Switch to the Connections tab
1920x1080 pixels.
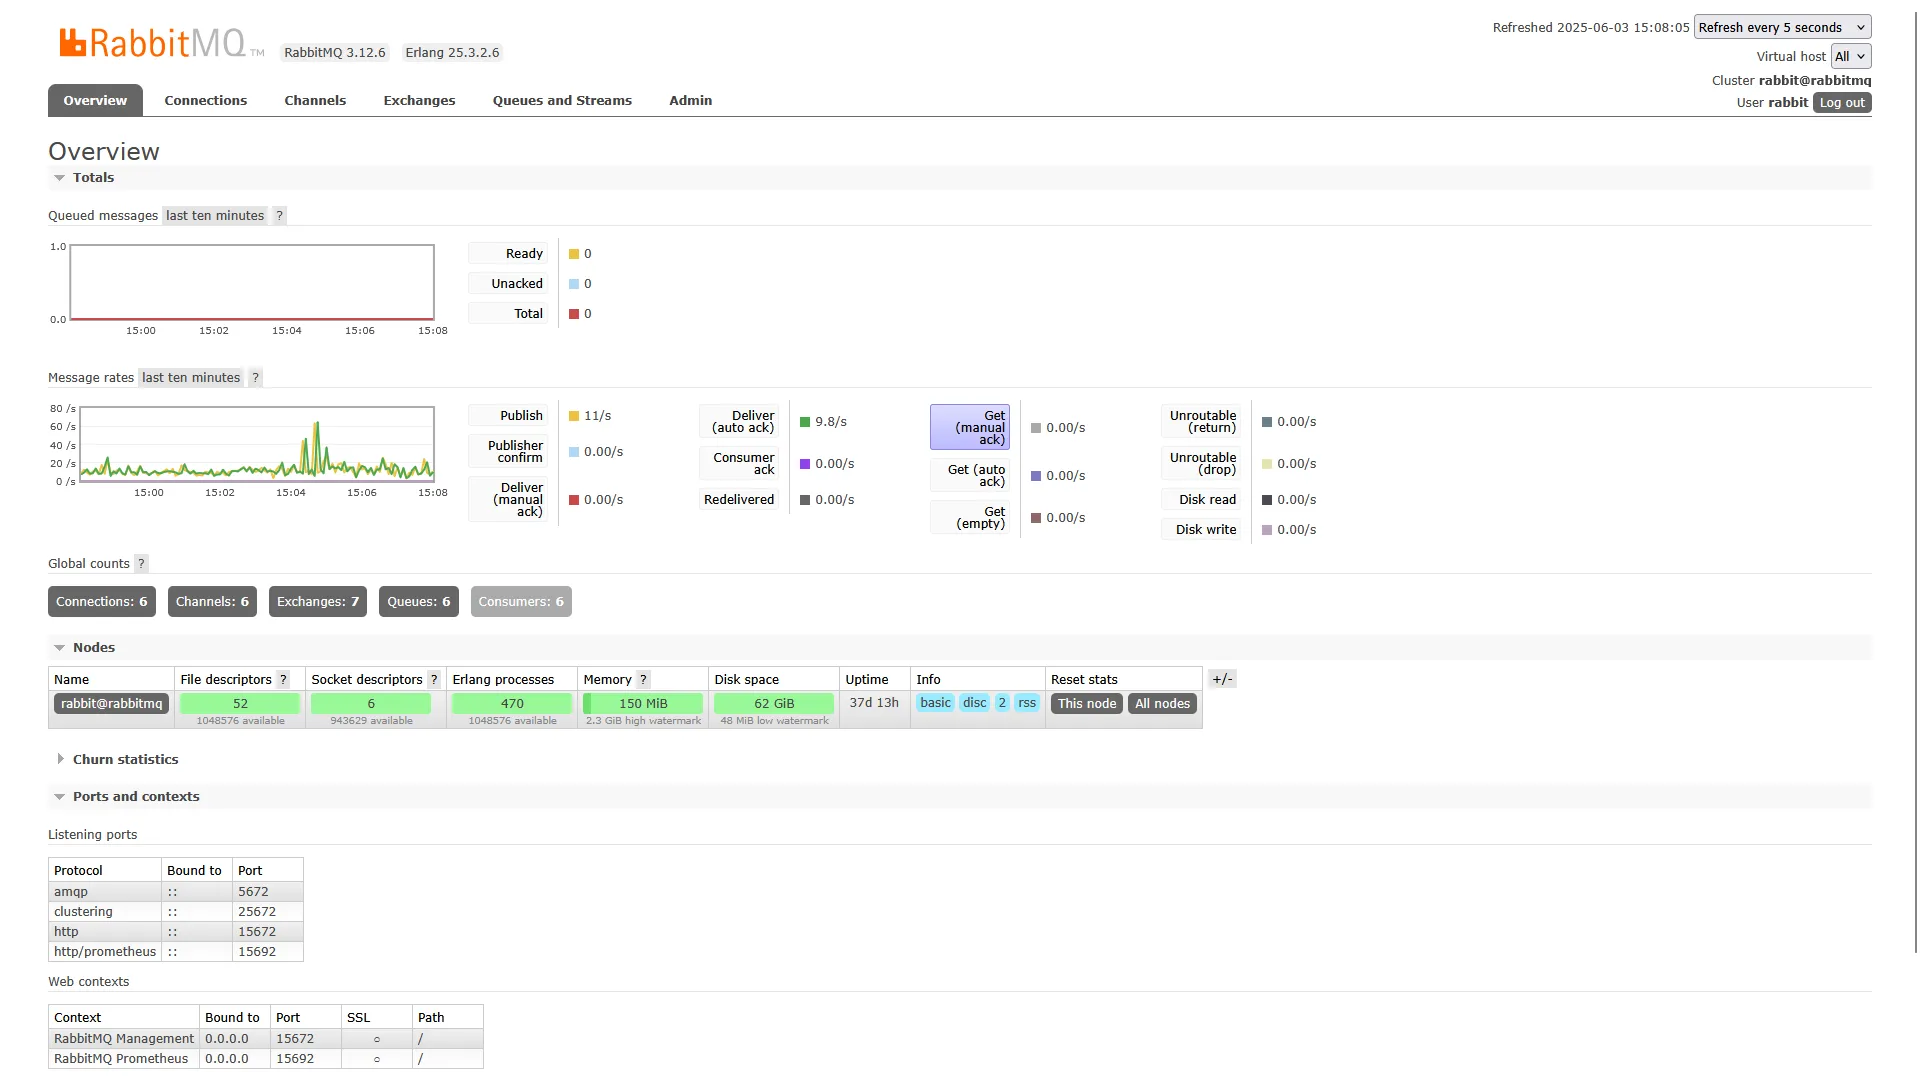click(205, 101)
